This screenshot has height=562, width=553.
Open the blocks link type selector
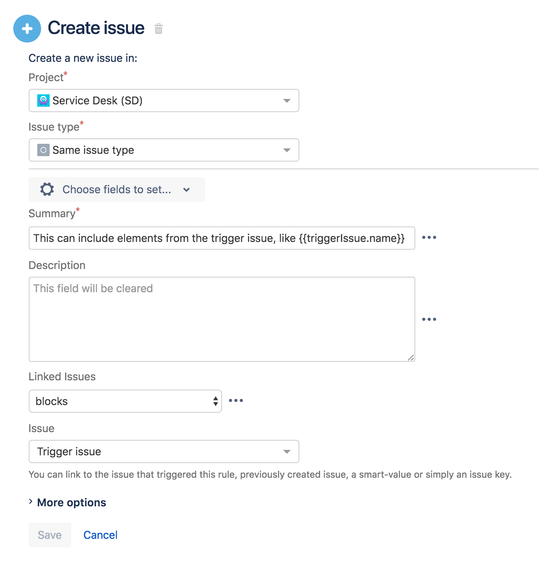[125, 401]
